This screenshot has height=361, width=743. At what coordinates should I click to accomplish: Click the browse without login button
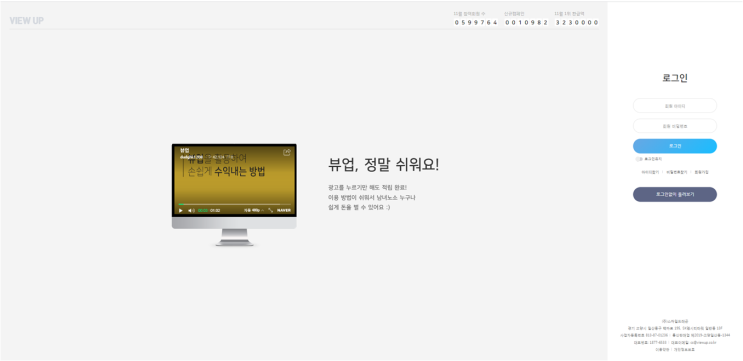tap(675, 194)
